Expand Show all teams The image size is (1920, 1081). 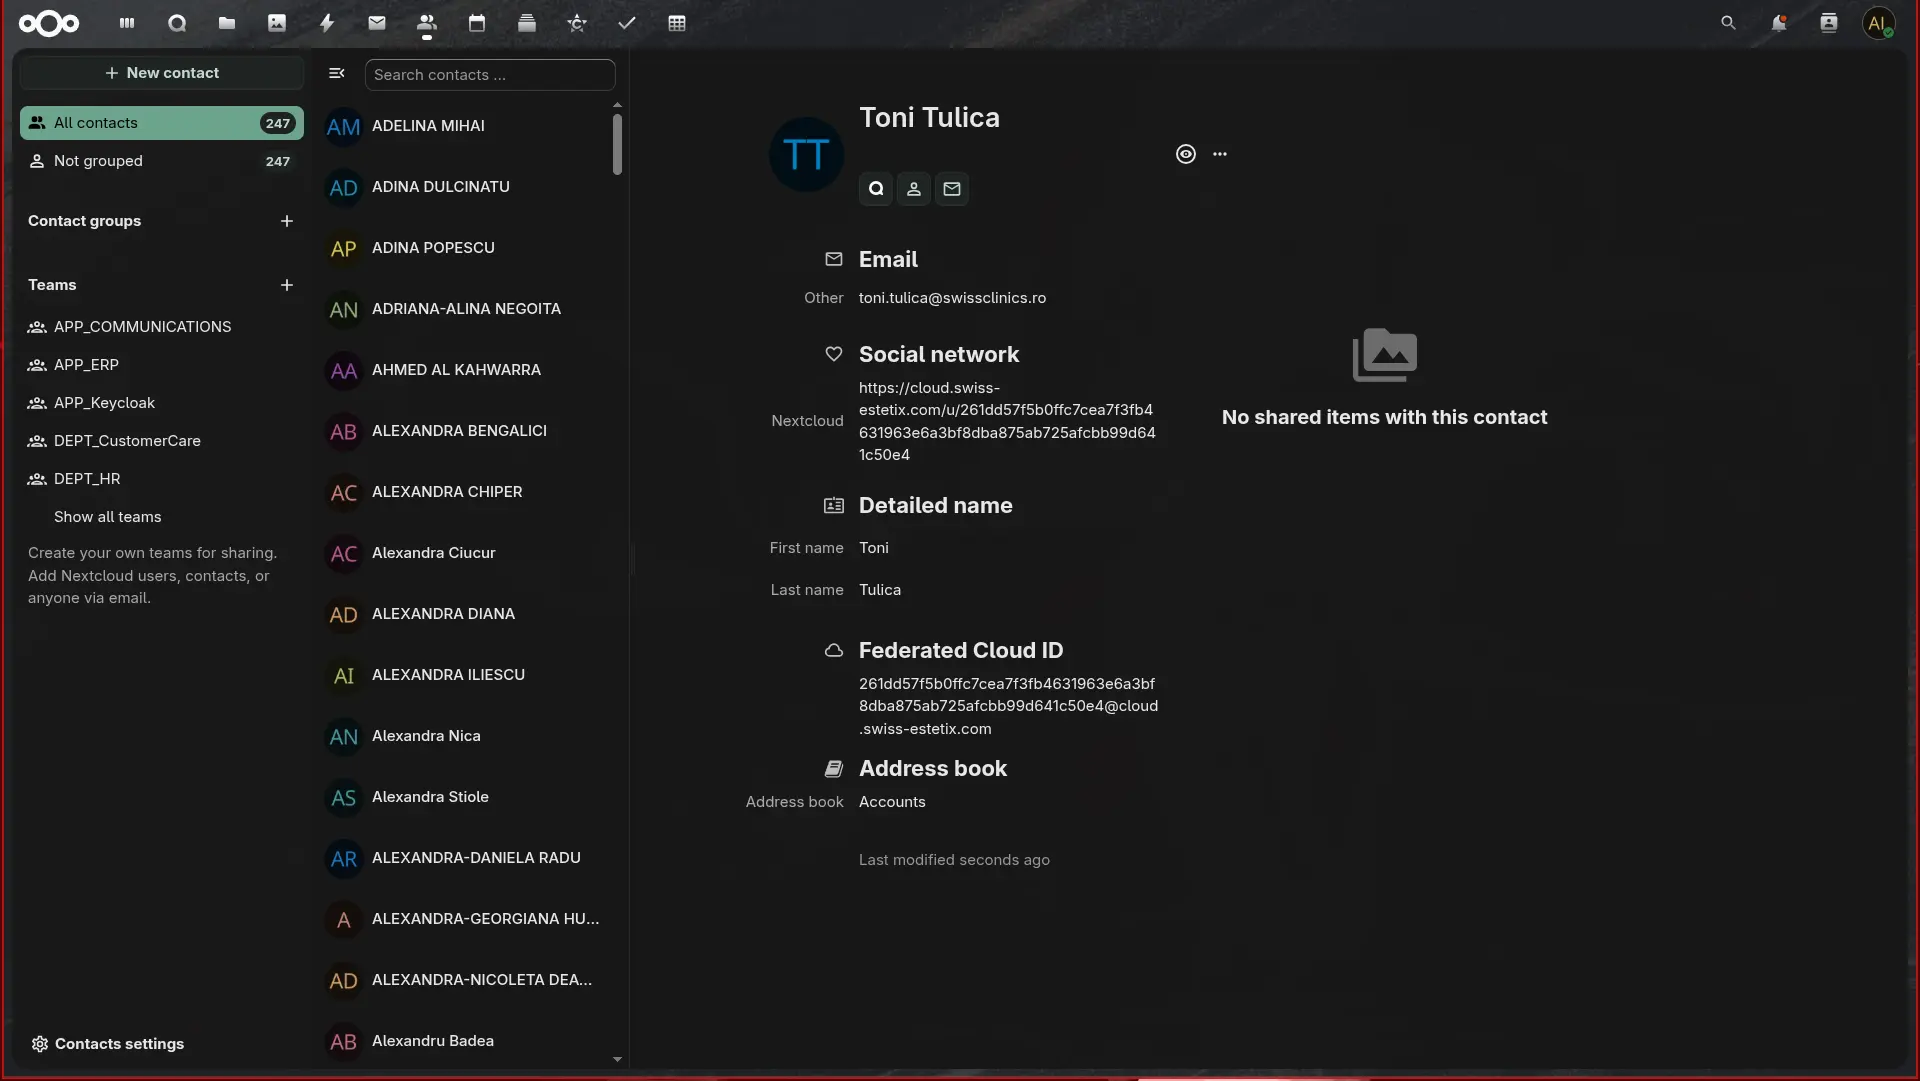(107, 517)
